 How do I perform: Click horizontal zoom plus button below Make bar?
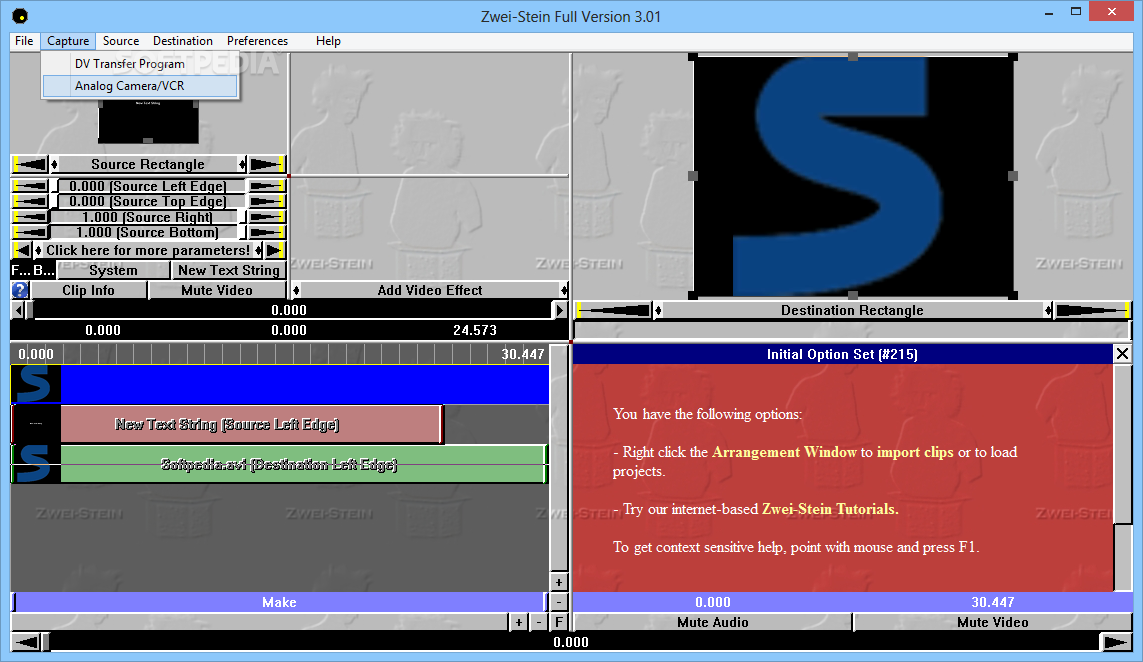click(x=518, y=622)
